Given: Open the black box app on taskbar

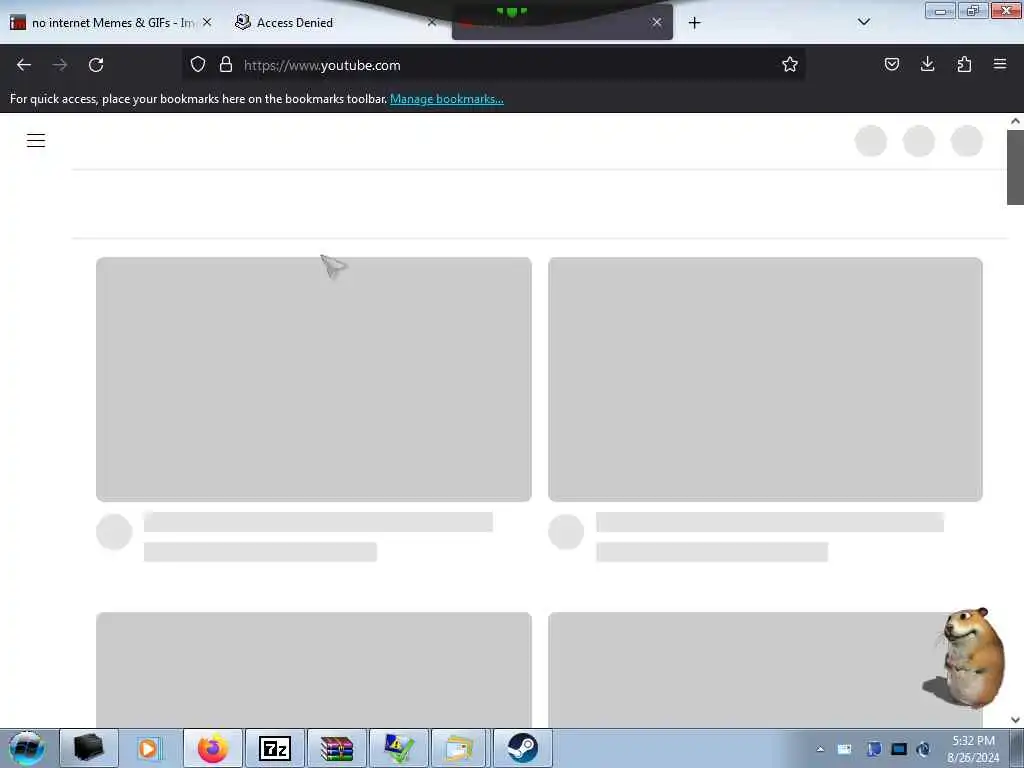Looking at the screenshot, I should click(89, 748).
